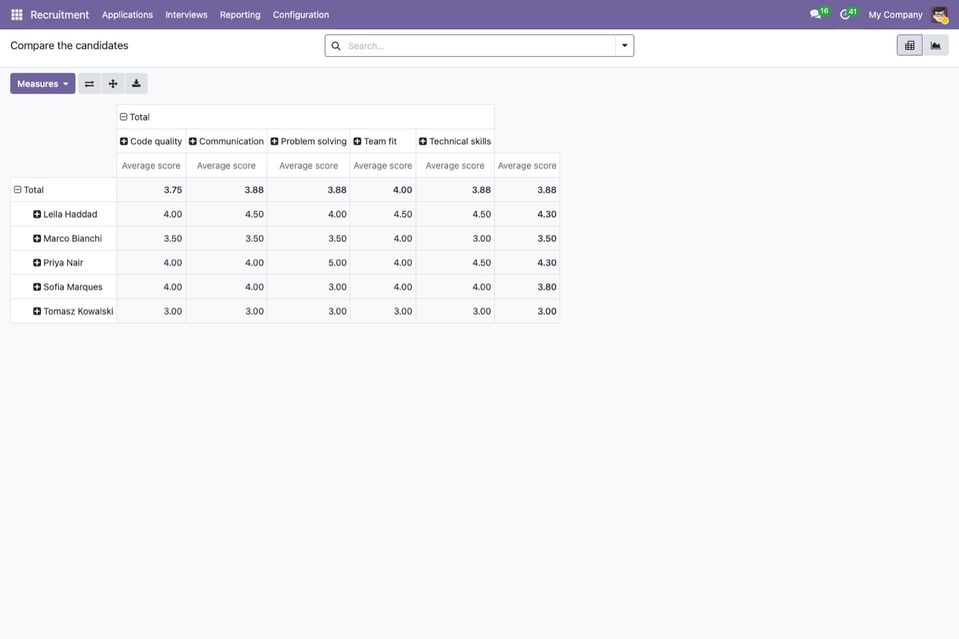The height and width of the screenshot is (639, 959).
Task: Click Tomasz Kowalski's Team fit score 3.00
Action: click(x=383, y=311)
